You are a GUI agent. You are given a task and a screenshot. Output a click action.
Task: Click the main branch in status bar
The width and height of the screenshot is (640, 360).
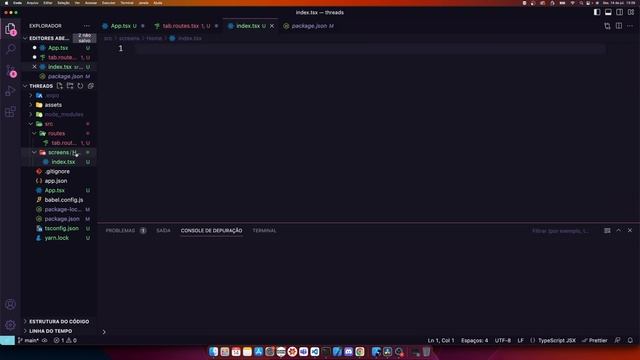28,340
